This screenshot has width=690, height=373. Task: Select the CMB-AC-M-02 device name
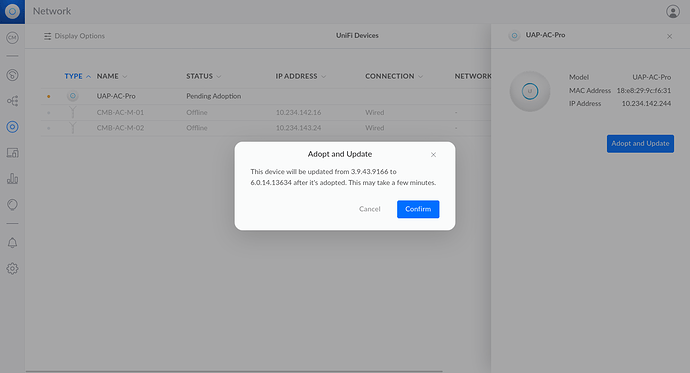pyautogui.click(x=120, y=128)
